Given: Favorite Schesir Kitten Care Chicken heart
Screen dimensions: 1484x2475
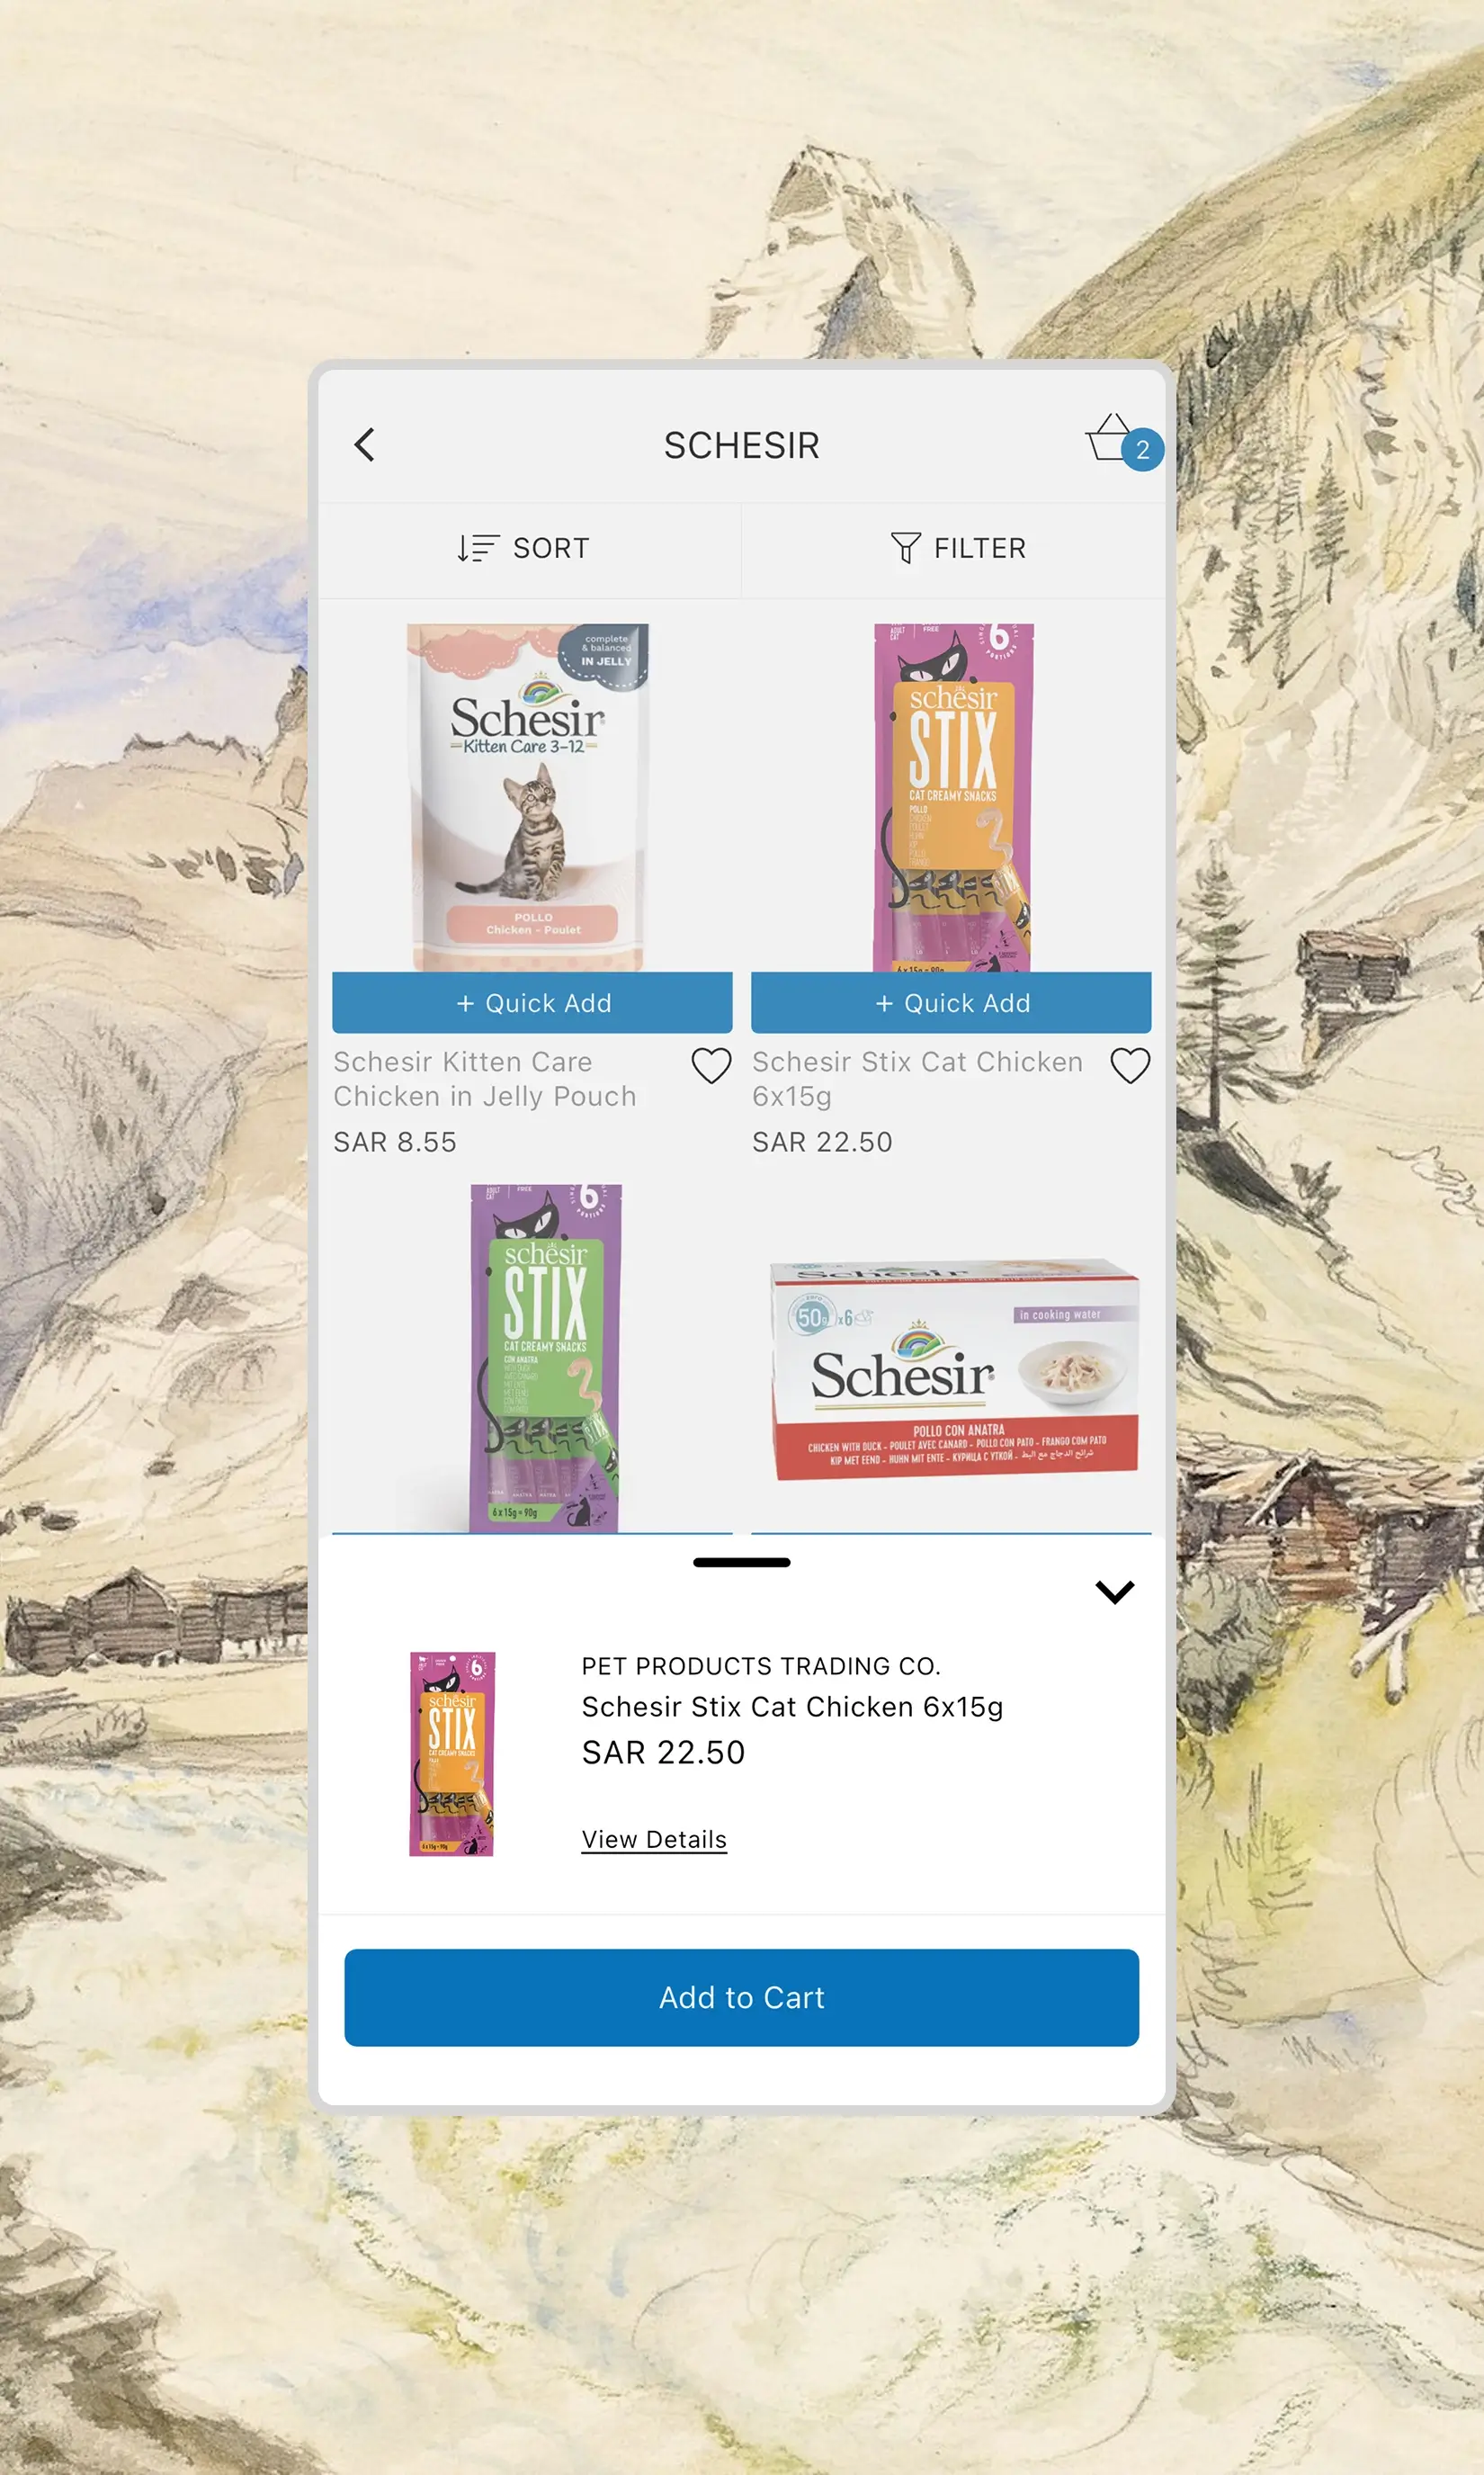Looking at the screenshot, I should (x=711, y=1065).
